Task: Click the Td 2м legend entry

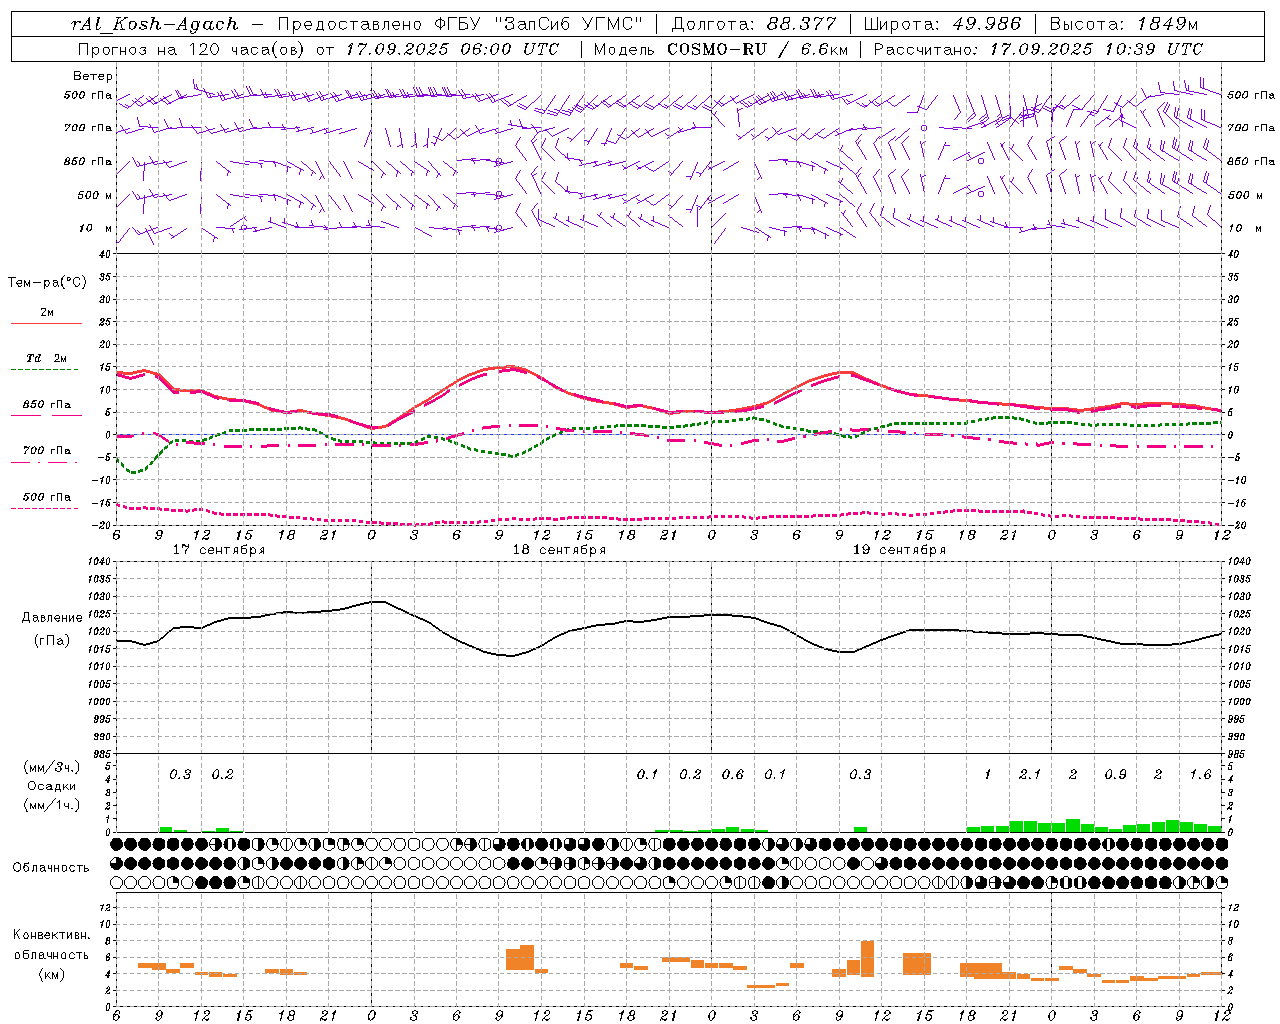Action: pos(47,358)
